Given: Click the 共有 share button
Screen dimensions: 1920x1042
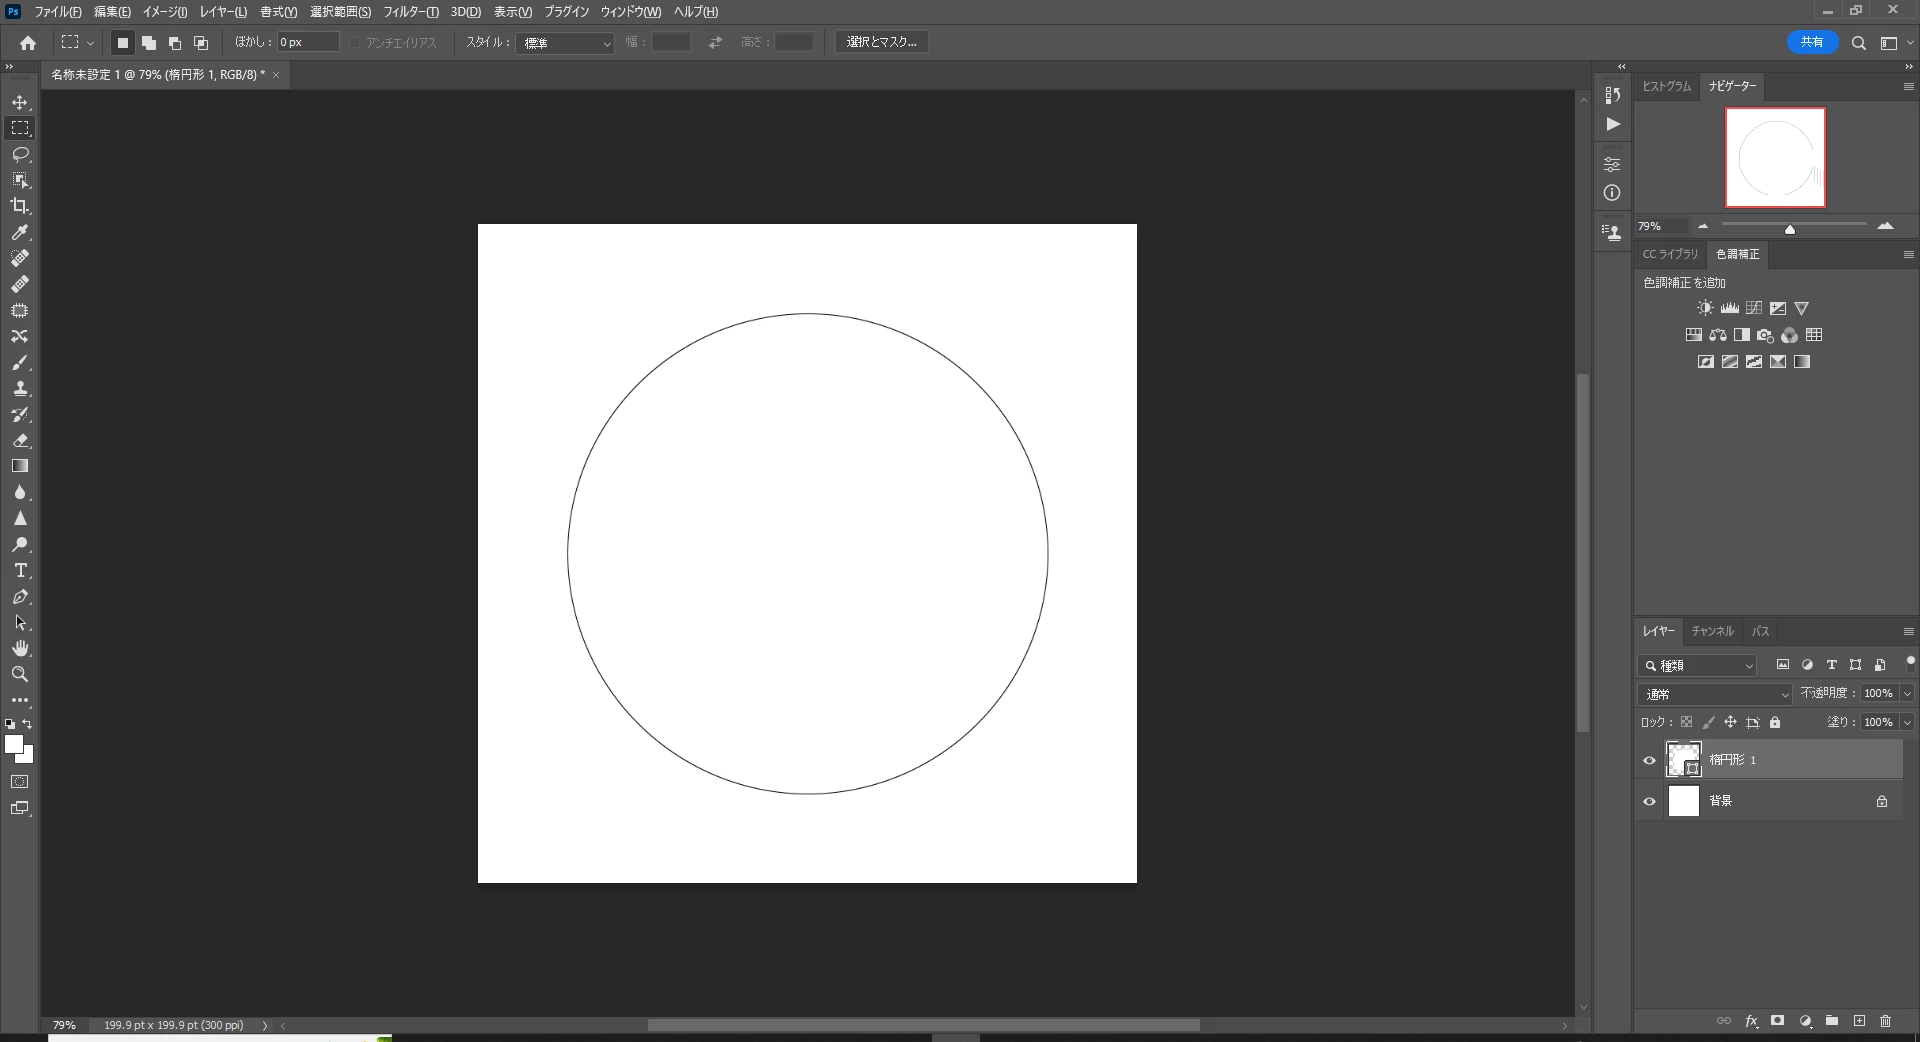Looking at the screenshot, I should point(1812,42).
